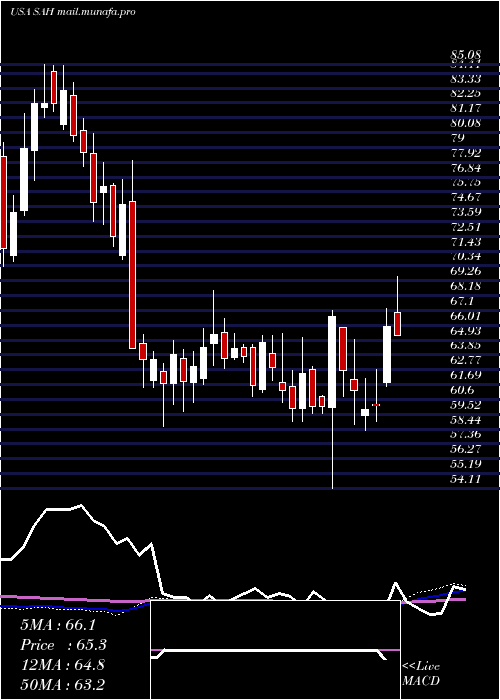This screenshot has height=700, width=500.
Task: Click the 81.17 price axis label
Action: click(x=466, y=108)
